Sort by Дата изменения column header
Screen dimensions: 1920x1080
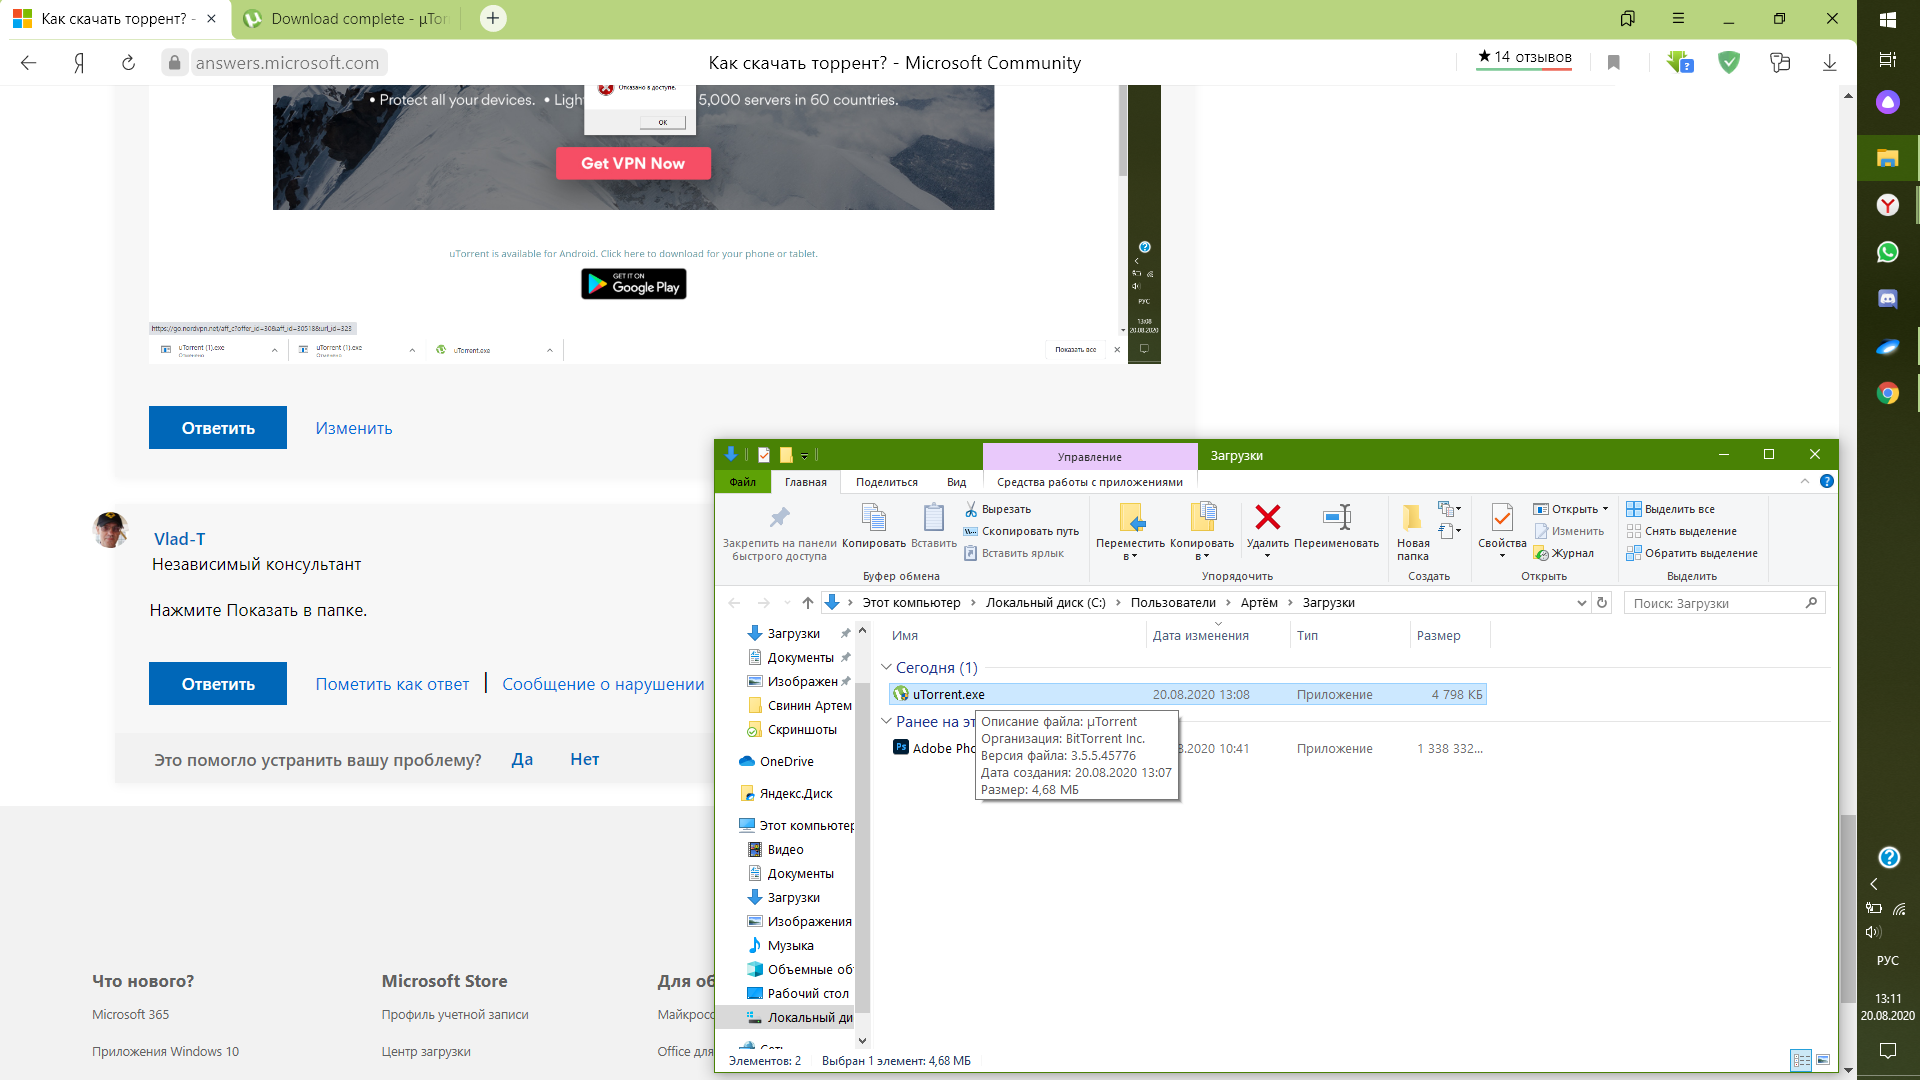pyautogui.click(x=1200, y=636)
